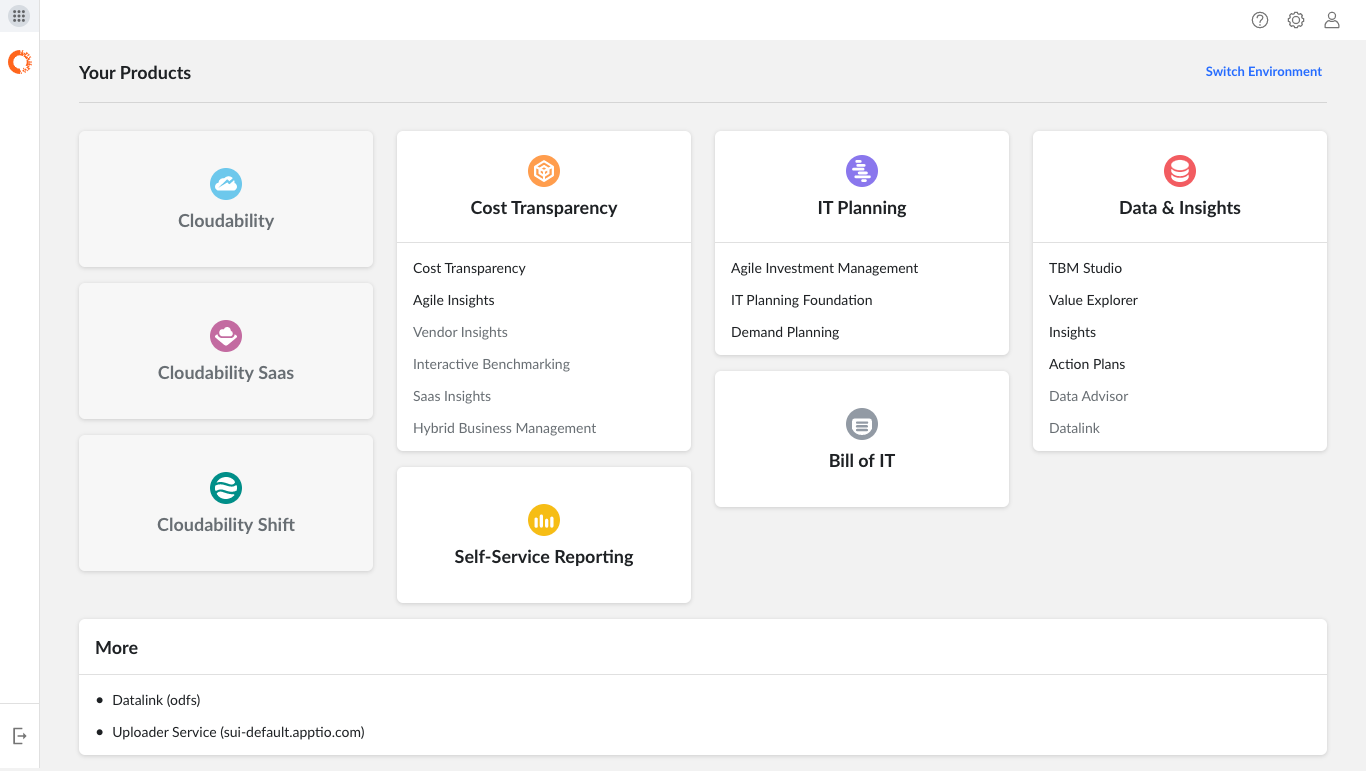Open Agile Insights under Cost Transparency
The height and width of the screenshot is (771, 1366).
[454, 300]
